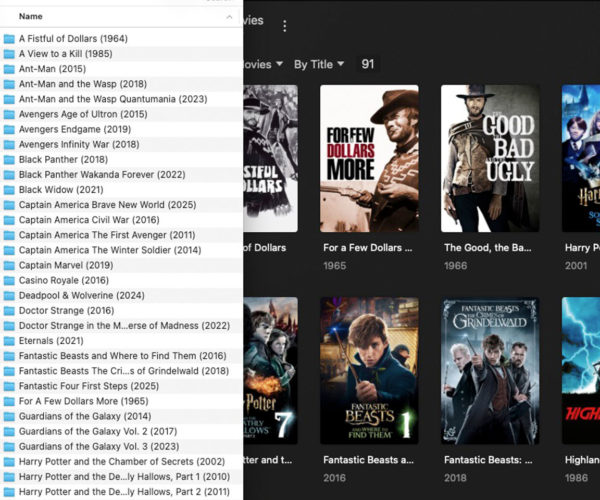Select 'Harry Potter... Hallows, Part 2 (2011)' folder
This screenshot has height=500, width=600.
click(x=121, y=492)
